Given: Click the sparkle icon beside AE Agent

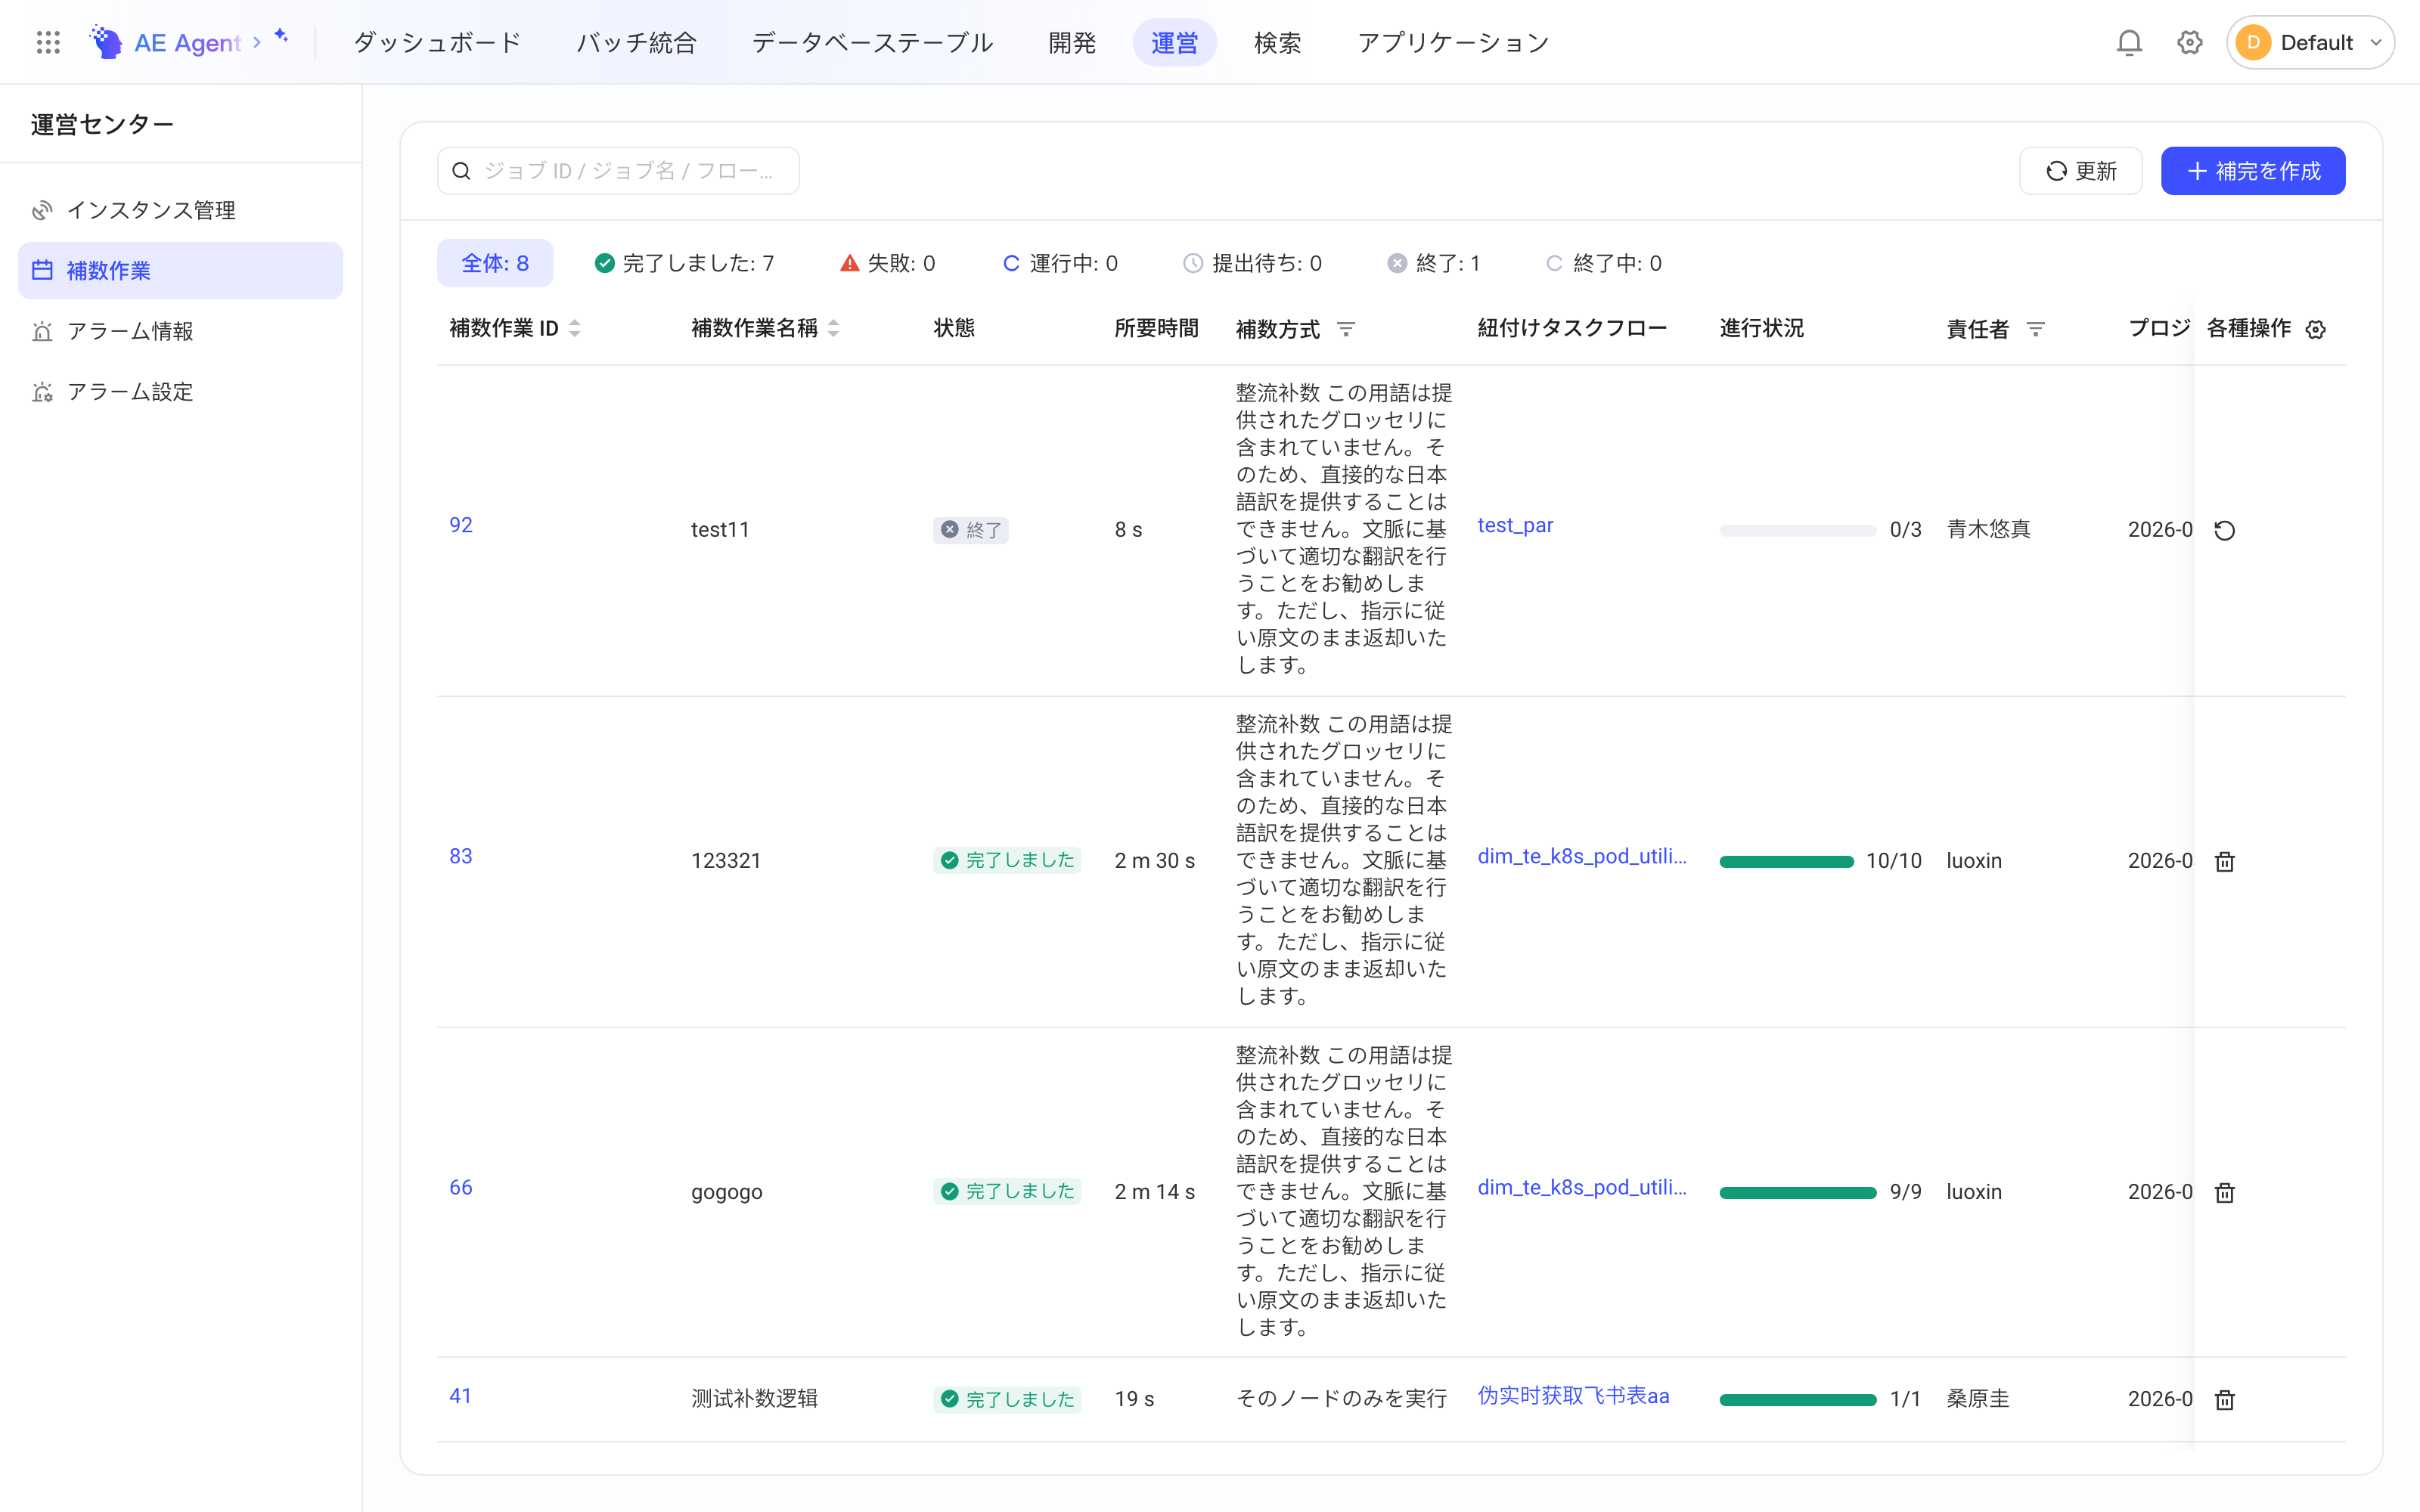Looking at the screenshot, I should tap(281, 36).
